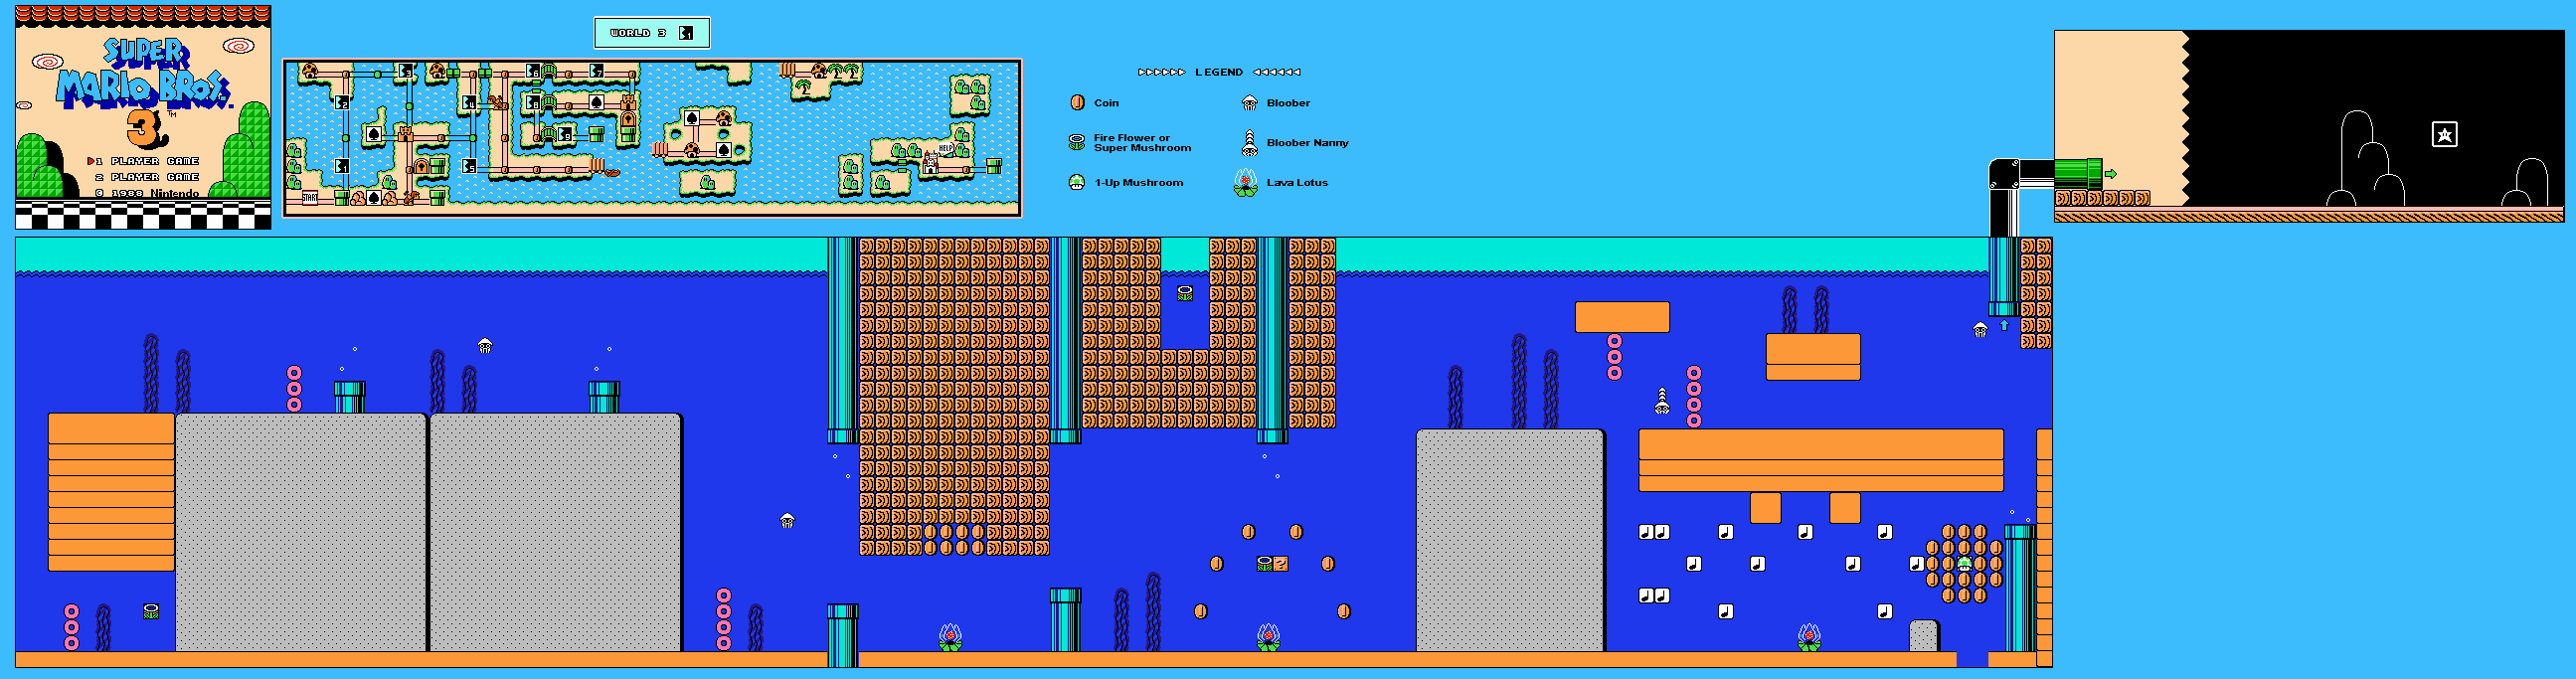
Task: Click the Blooper left of the tall brick wall
Action: [x=787, y=521]
